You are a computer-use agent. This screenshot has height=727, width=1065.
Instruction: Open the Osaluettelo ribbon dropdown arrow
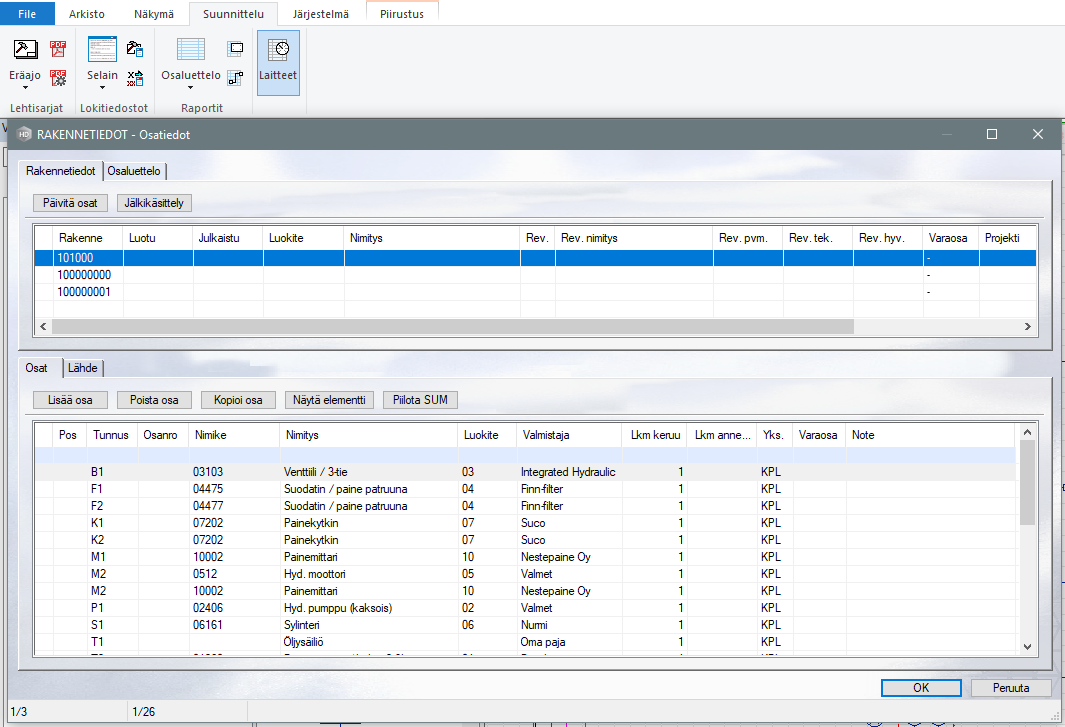point(190,88)
